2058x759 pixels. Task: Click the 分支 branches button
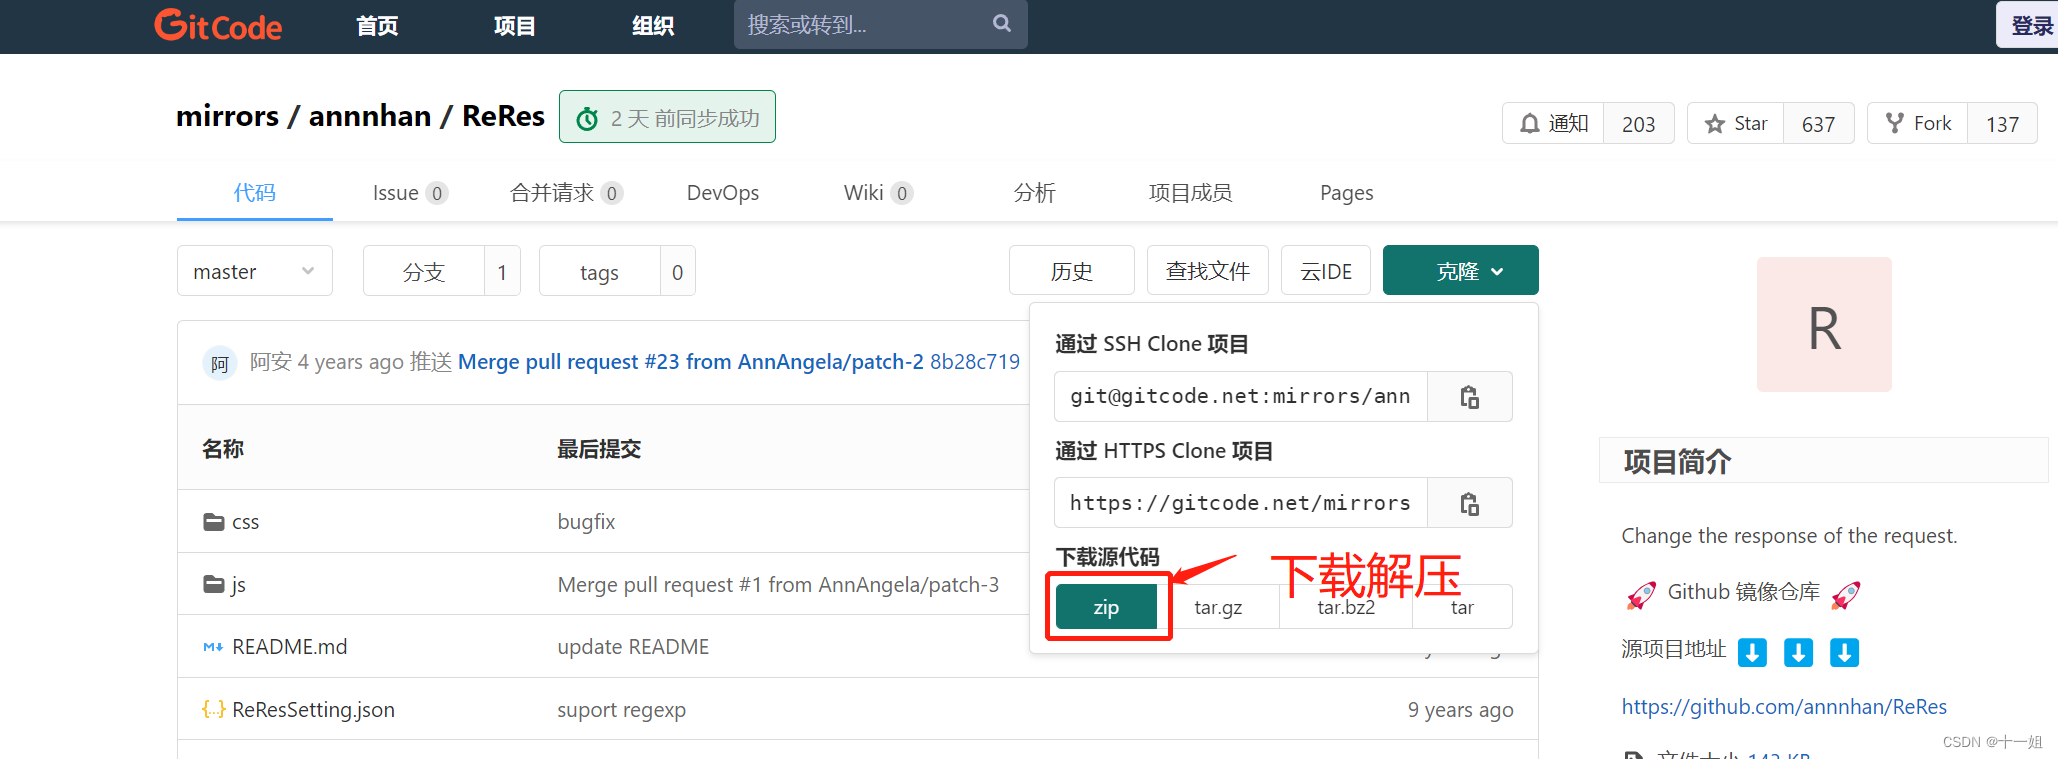424,271
